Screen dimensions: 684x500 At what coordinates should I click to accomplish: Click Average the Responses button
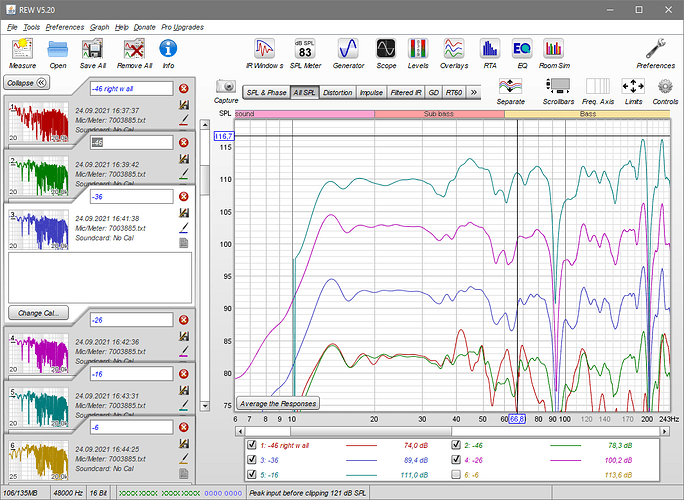coord(278,403)
